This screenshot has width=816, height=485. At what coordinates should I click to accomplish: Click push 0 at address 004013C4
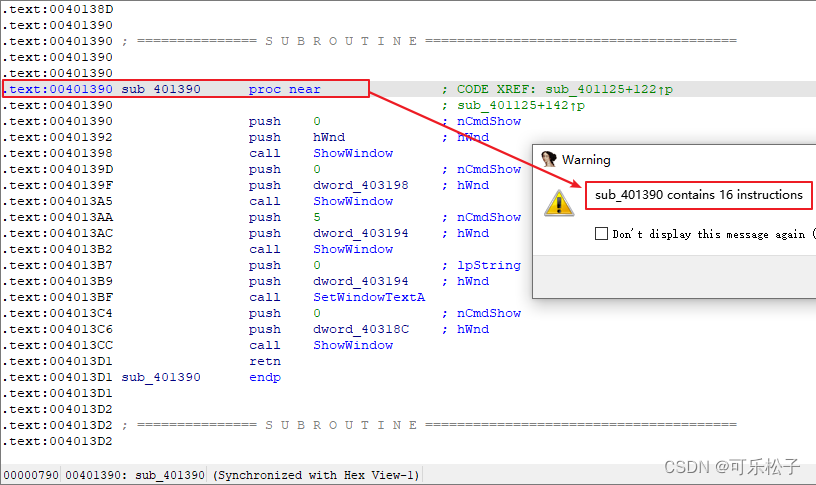(285, 313)
